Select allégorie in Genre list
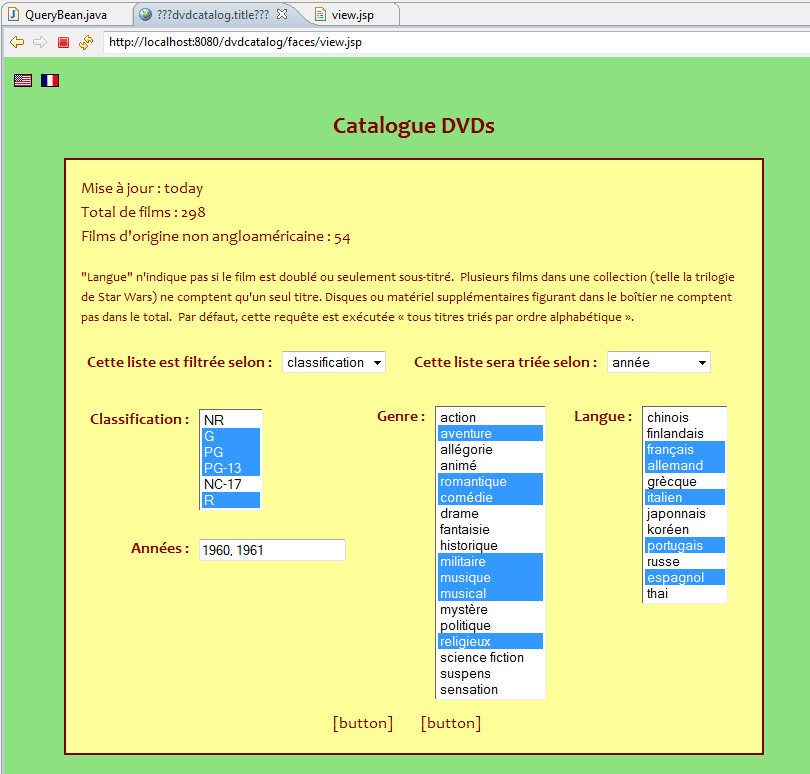This screenshot has height=774, width=810. click(x=490, y=449)
